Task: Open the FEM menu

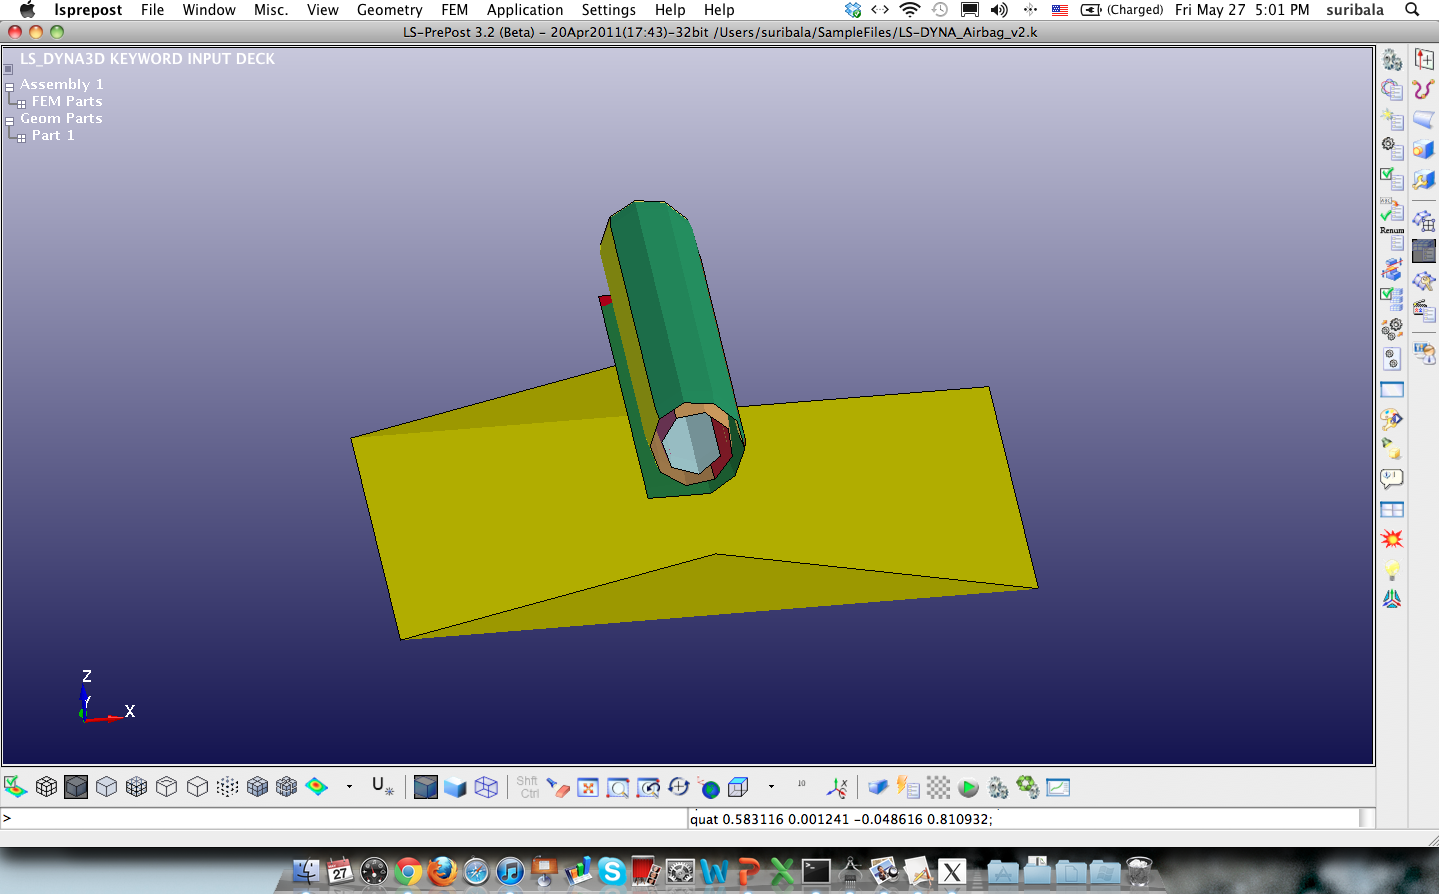Action: click(454, 10)
